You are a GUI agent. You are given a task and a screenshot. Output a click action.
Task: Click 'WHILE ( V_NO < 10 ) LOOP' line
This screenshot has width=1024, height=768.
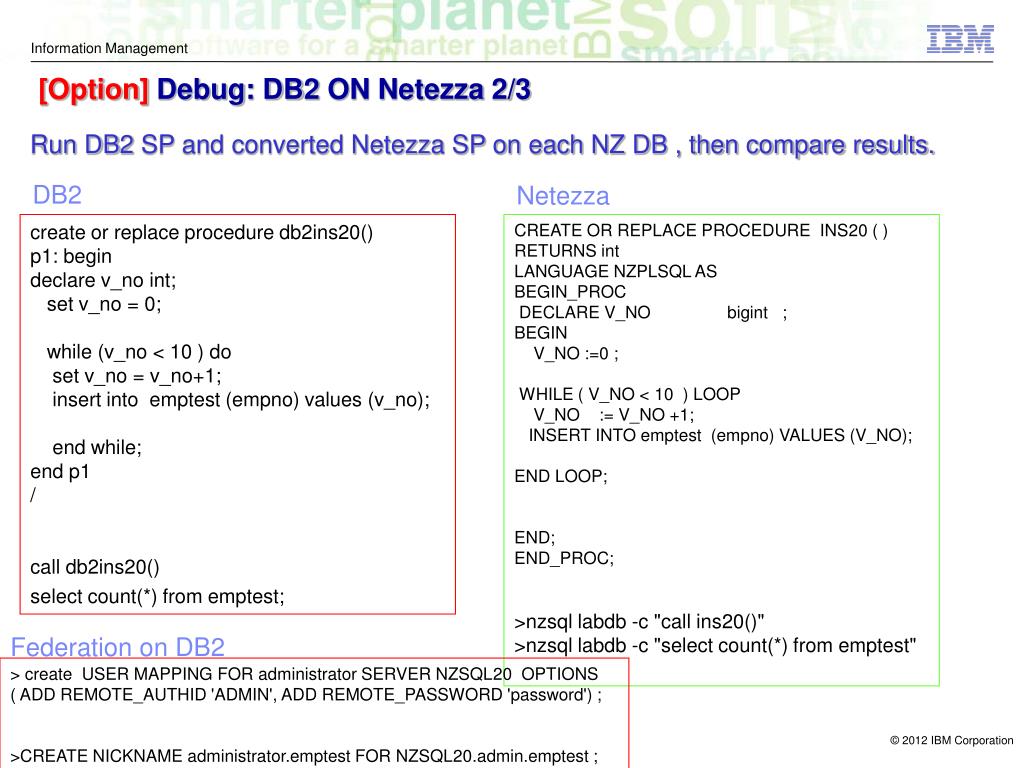[630, 394]
